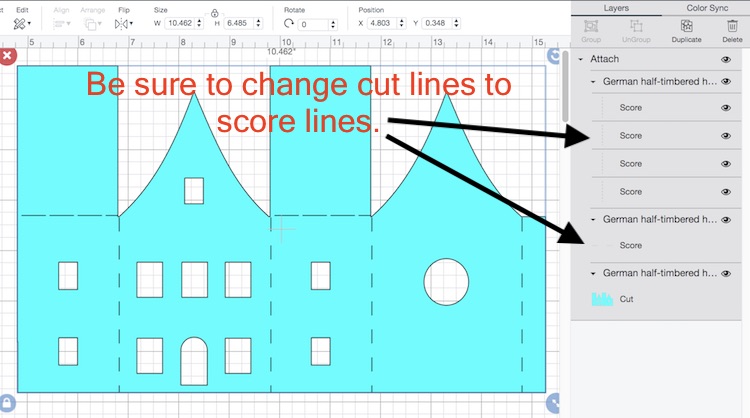Image resolution: width=750 pixels, height=418 pixels.
Task: Click the height field showing 6.485
Action: [x=239, y=23]
